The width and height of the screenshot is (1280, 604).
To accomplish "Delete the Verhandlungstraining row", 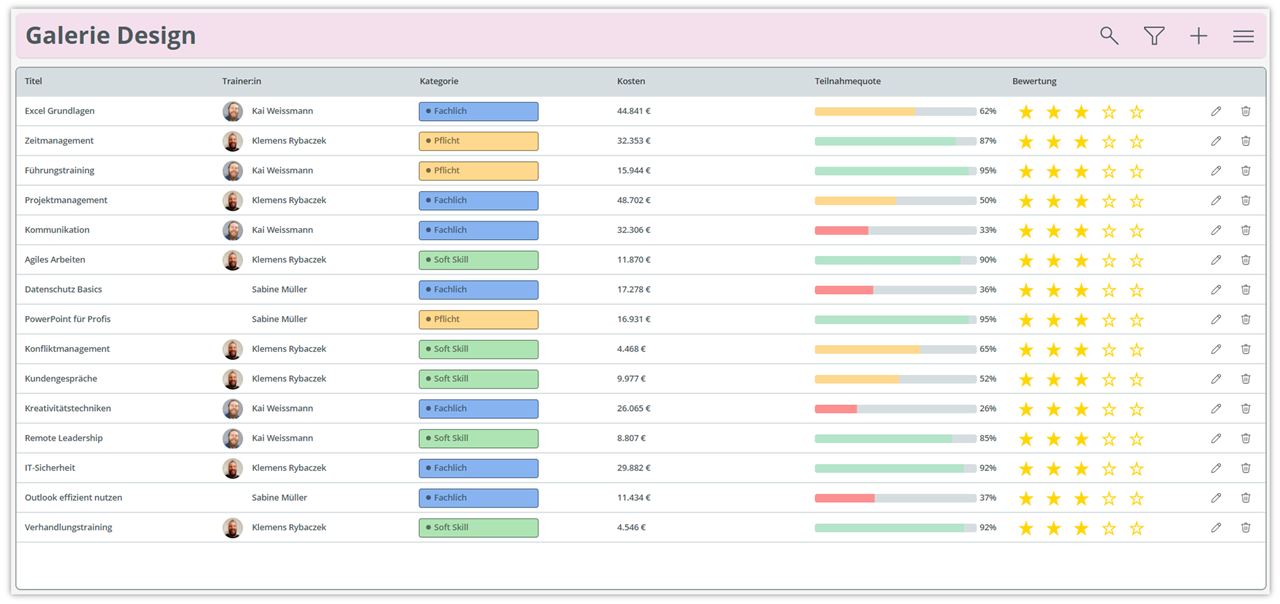I will [1246, 528].
